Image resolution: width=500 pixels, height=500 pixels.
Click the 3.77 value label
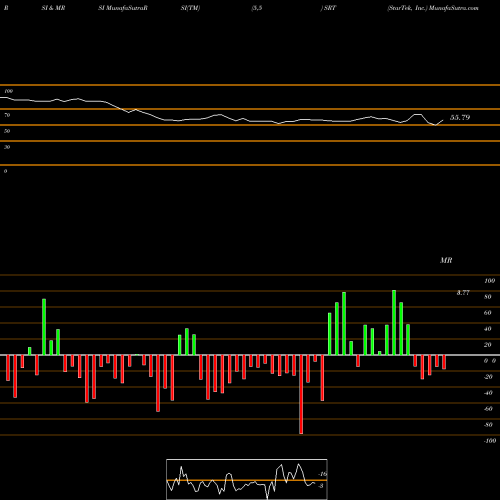(x=463, y=293)
